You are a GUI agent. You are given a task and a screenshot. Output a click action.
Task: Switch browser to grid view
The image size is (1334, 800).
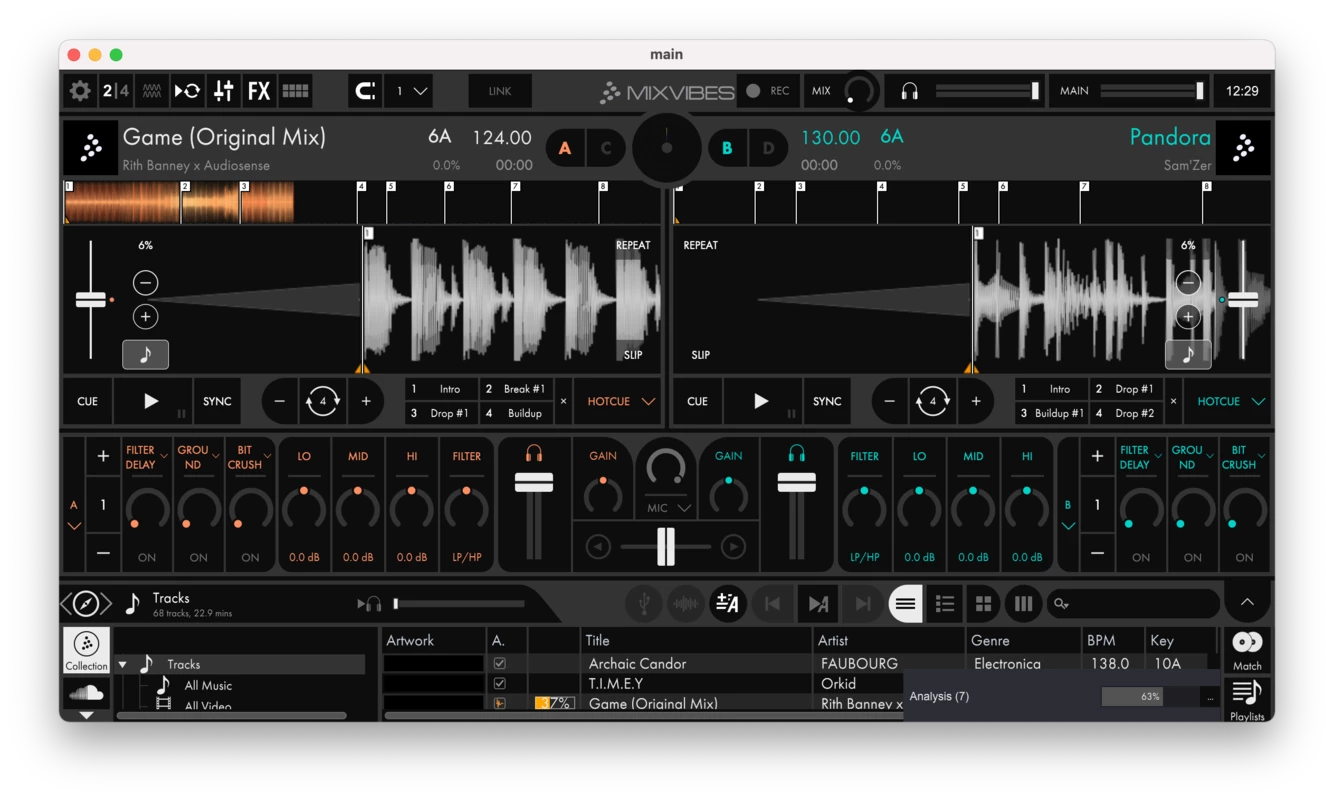pyautogui.click(x=984, y=604)
